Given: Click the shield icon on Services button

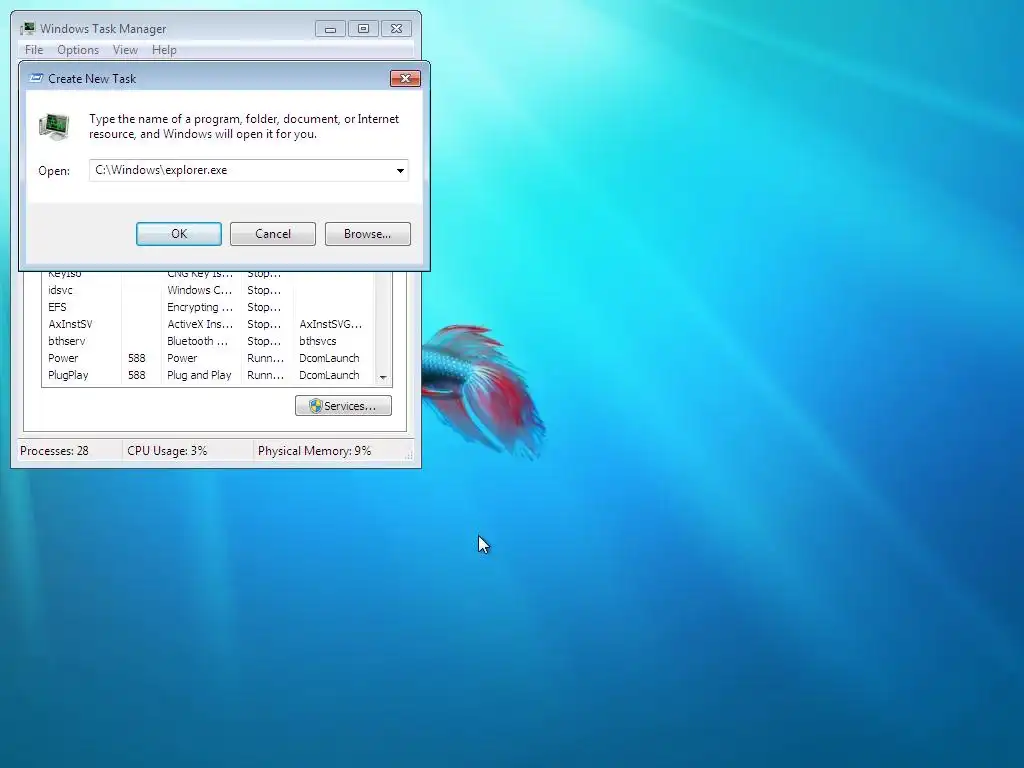Looking at the screenshot, I should pyautogui.click(x=315, y=406).
